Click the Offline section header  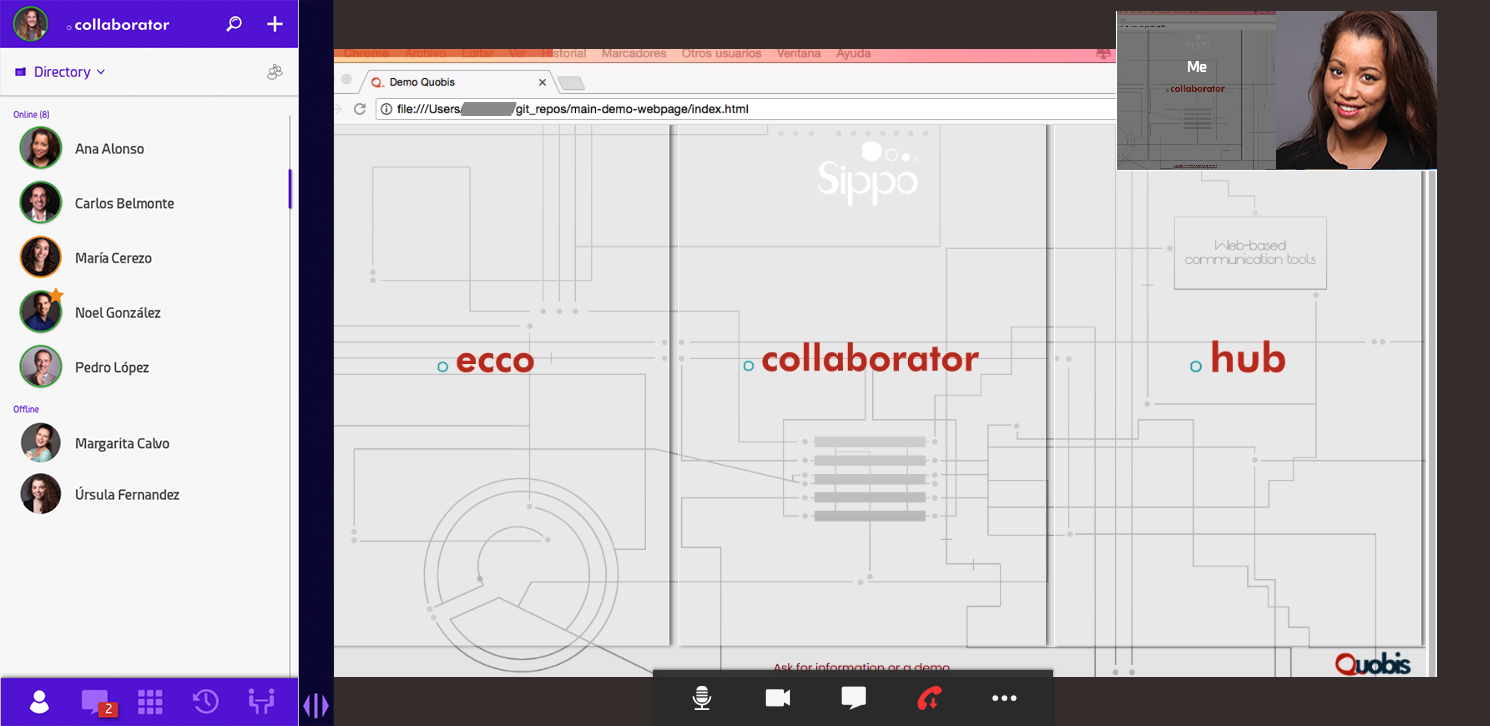26,409
